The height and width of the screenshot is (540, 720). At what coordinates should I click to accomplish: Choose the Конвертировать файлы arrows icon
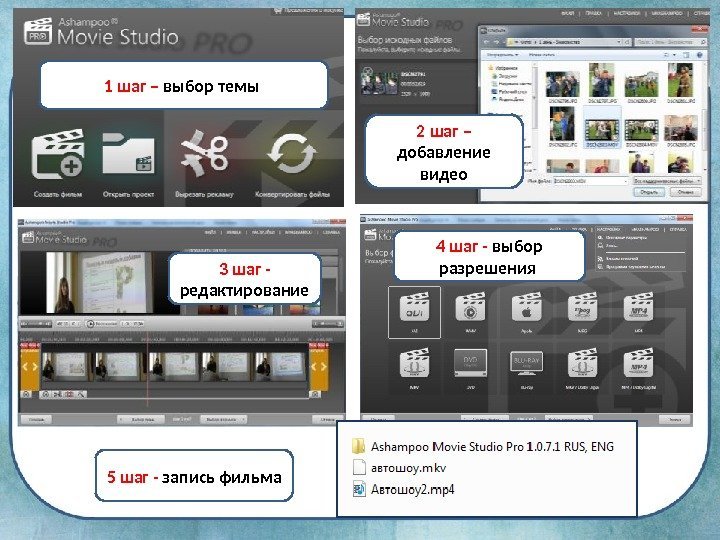pyautogui.click(x=292, y=154)
